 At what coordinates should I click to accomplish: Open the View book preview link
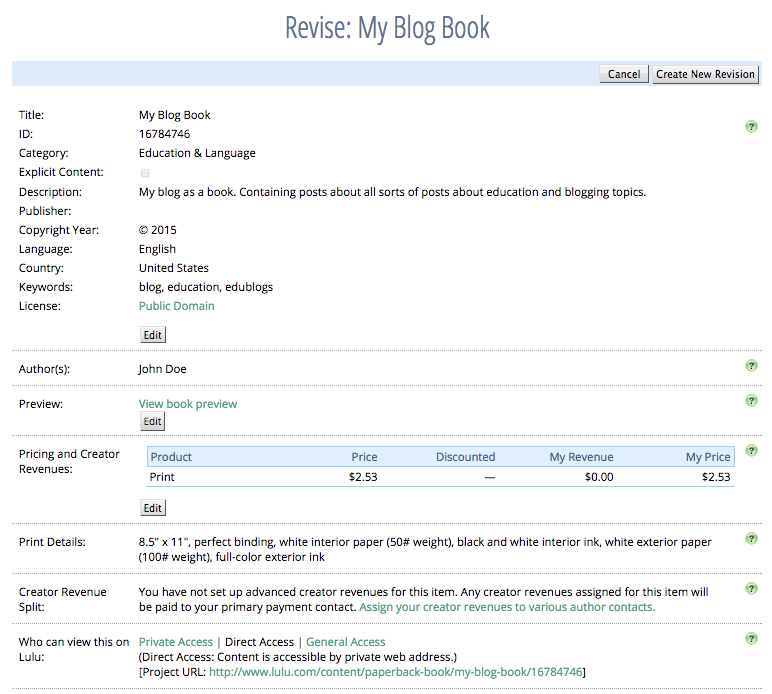pyautogui.click(x=188, y=404)
